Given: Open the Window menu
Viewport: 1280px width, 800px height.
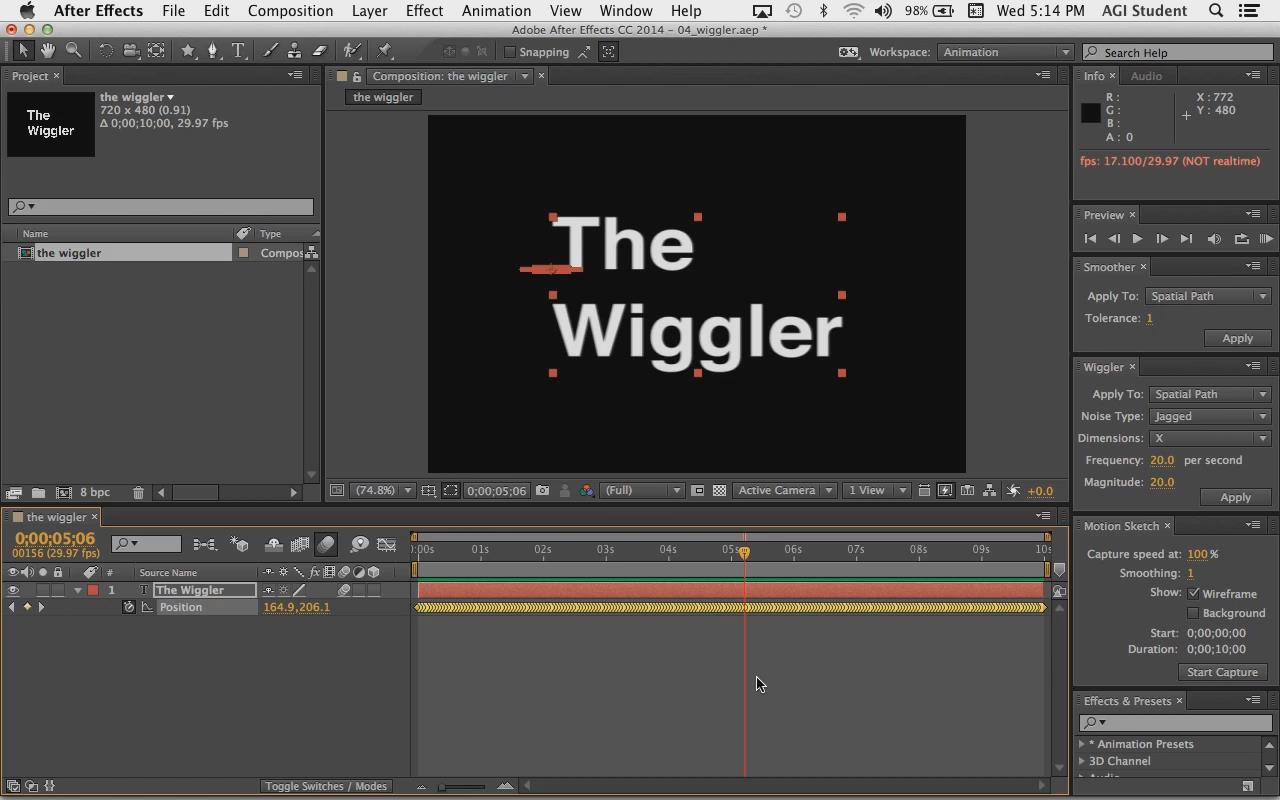Looking at the screenshot, I should pyautogui.click(x=626, y=11).
